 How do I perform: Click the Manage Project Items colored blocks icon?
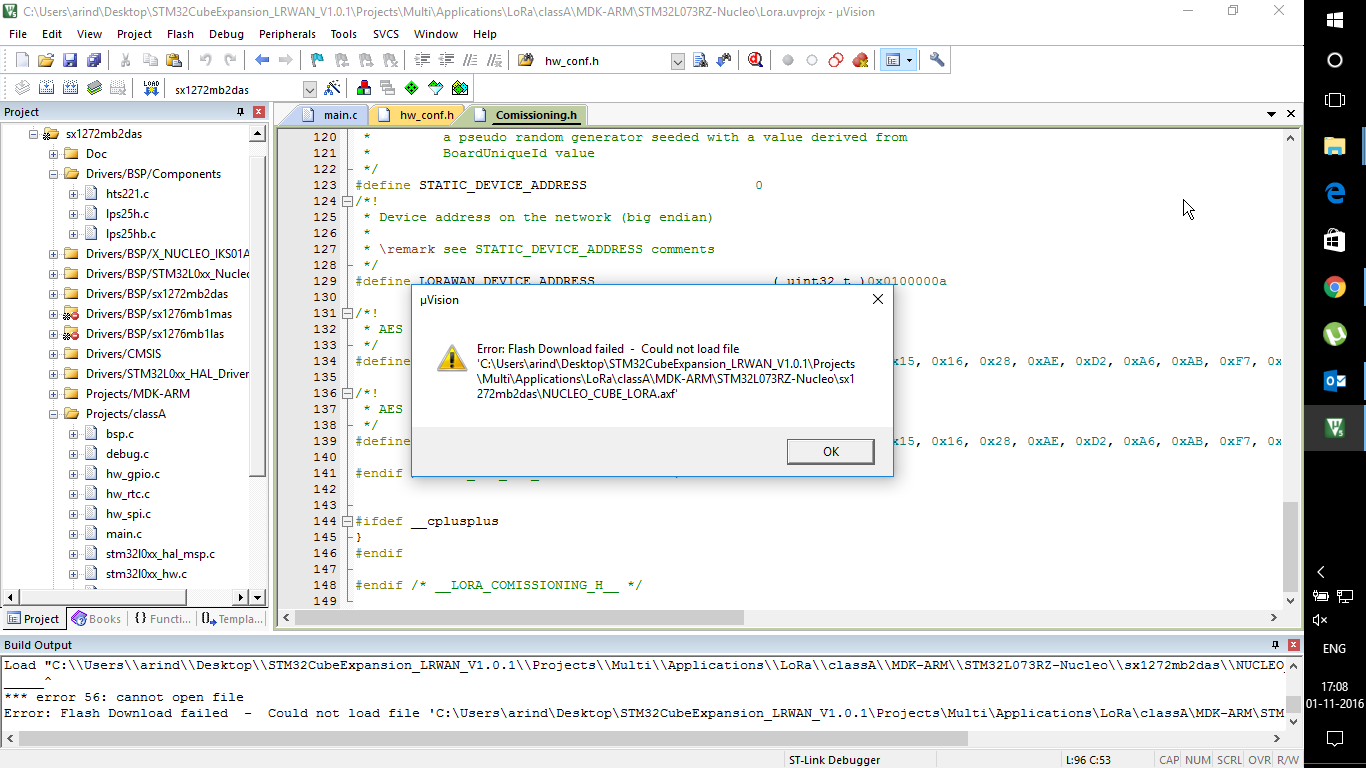click(x=364, y=89)
